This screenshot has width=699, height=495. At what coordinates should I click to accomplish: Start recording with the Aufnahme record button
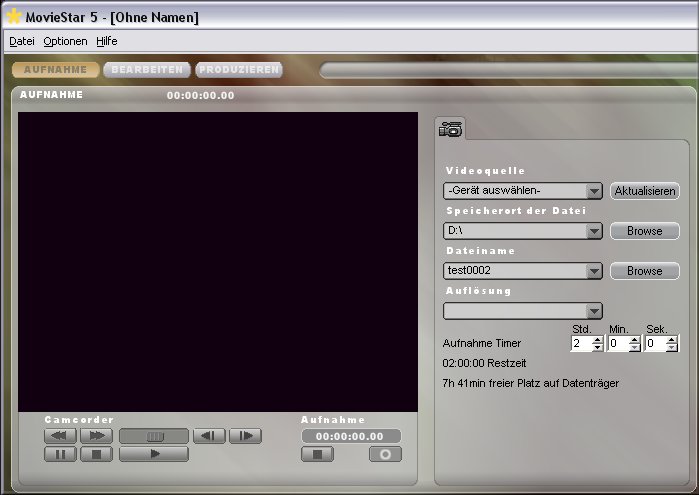coord(384,454)
